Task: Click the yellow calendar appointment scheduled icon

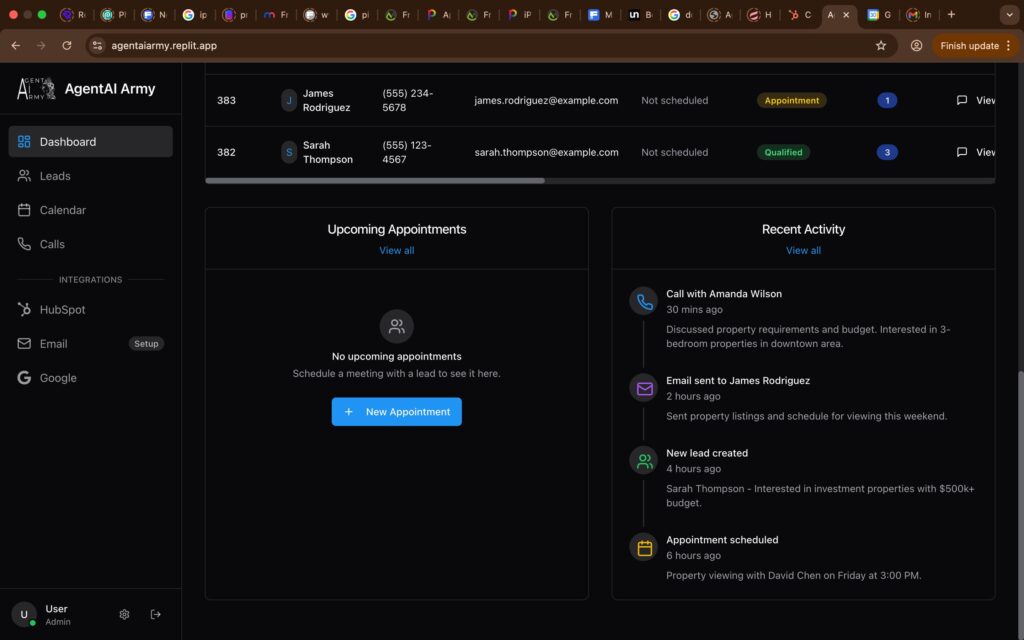Action: click(x=643, y=547)
